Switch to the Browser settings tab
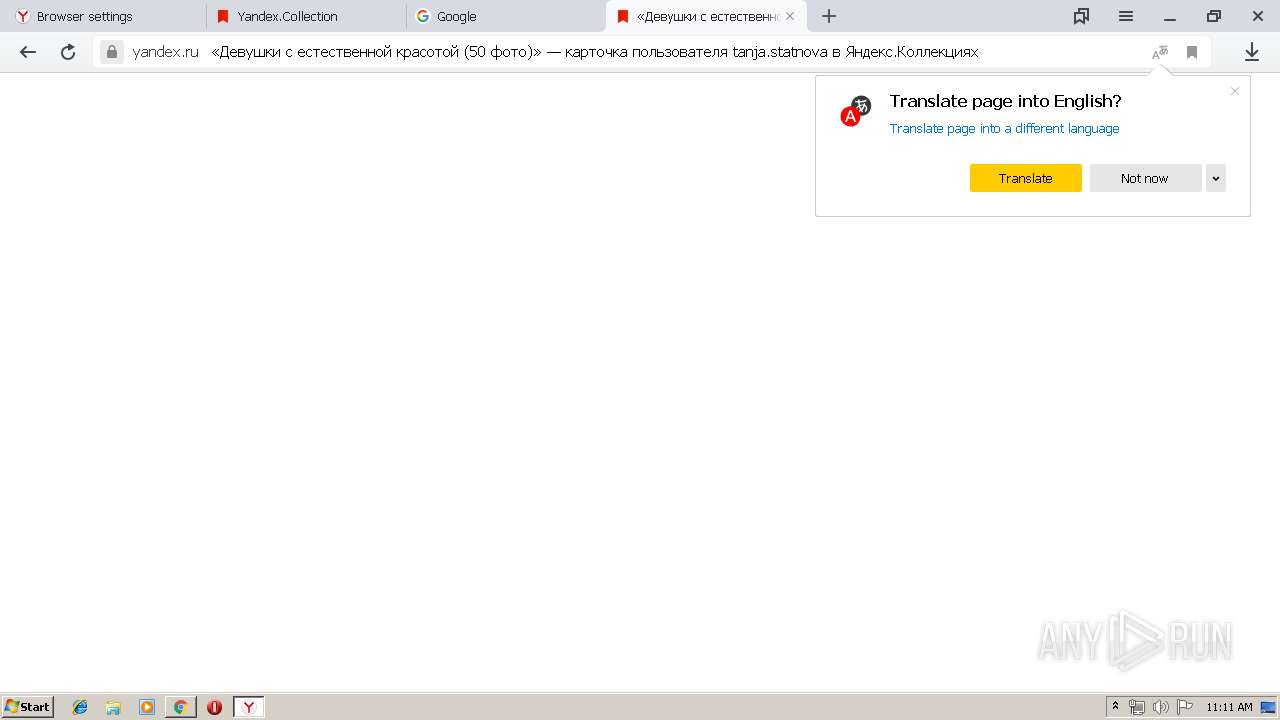 click(104, 16)
